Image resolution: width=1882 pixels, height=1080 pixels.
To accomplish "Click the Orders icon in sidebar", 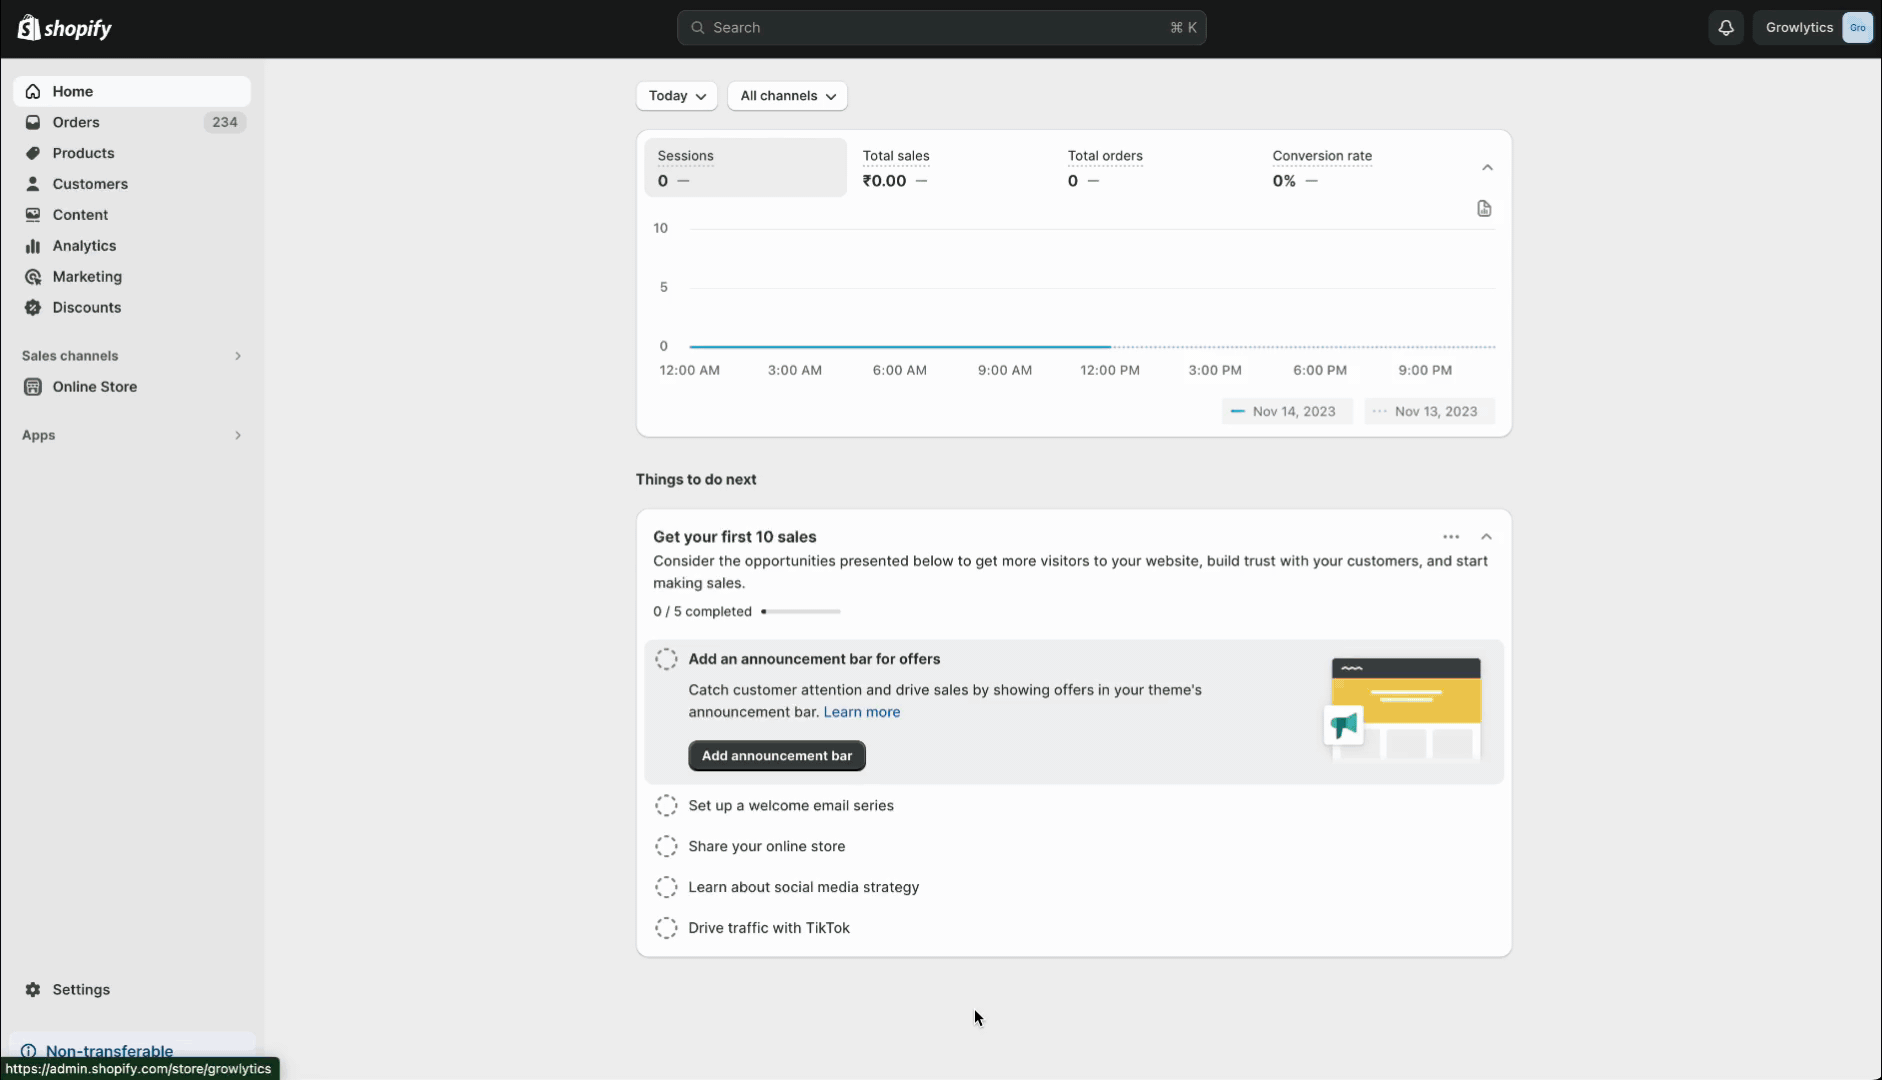I will click(x=33, y=122).
